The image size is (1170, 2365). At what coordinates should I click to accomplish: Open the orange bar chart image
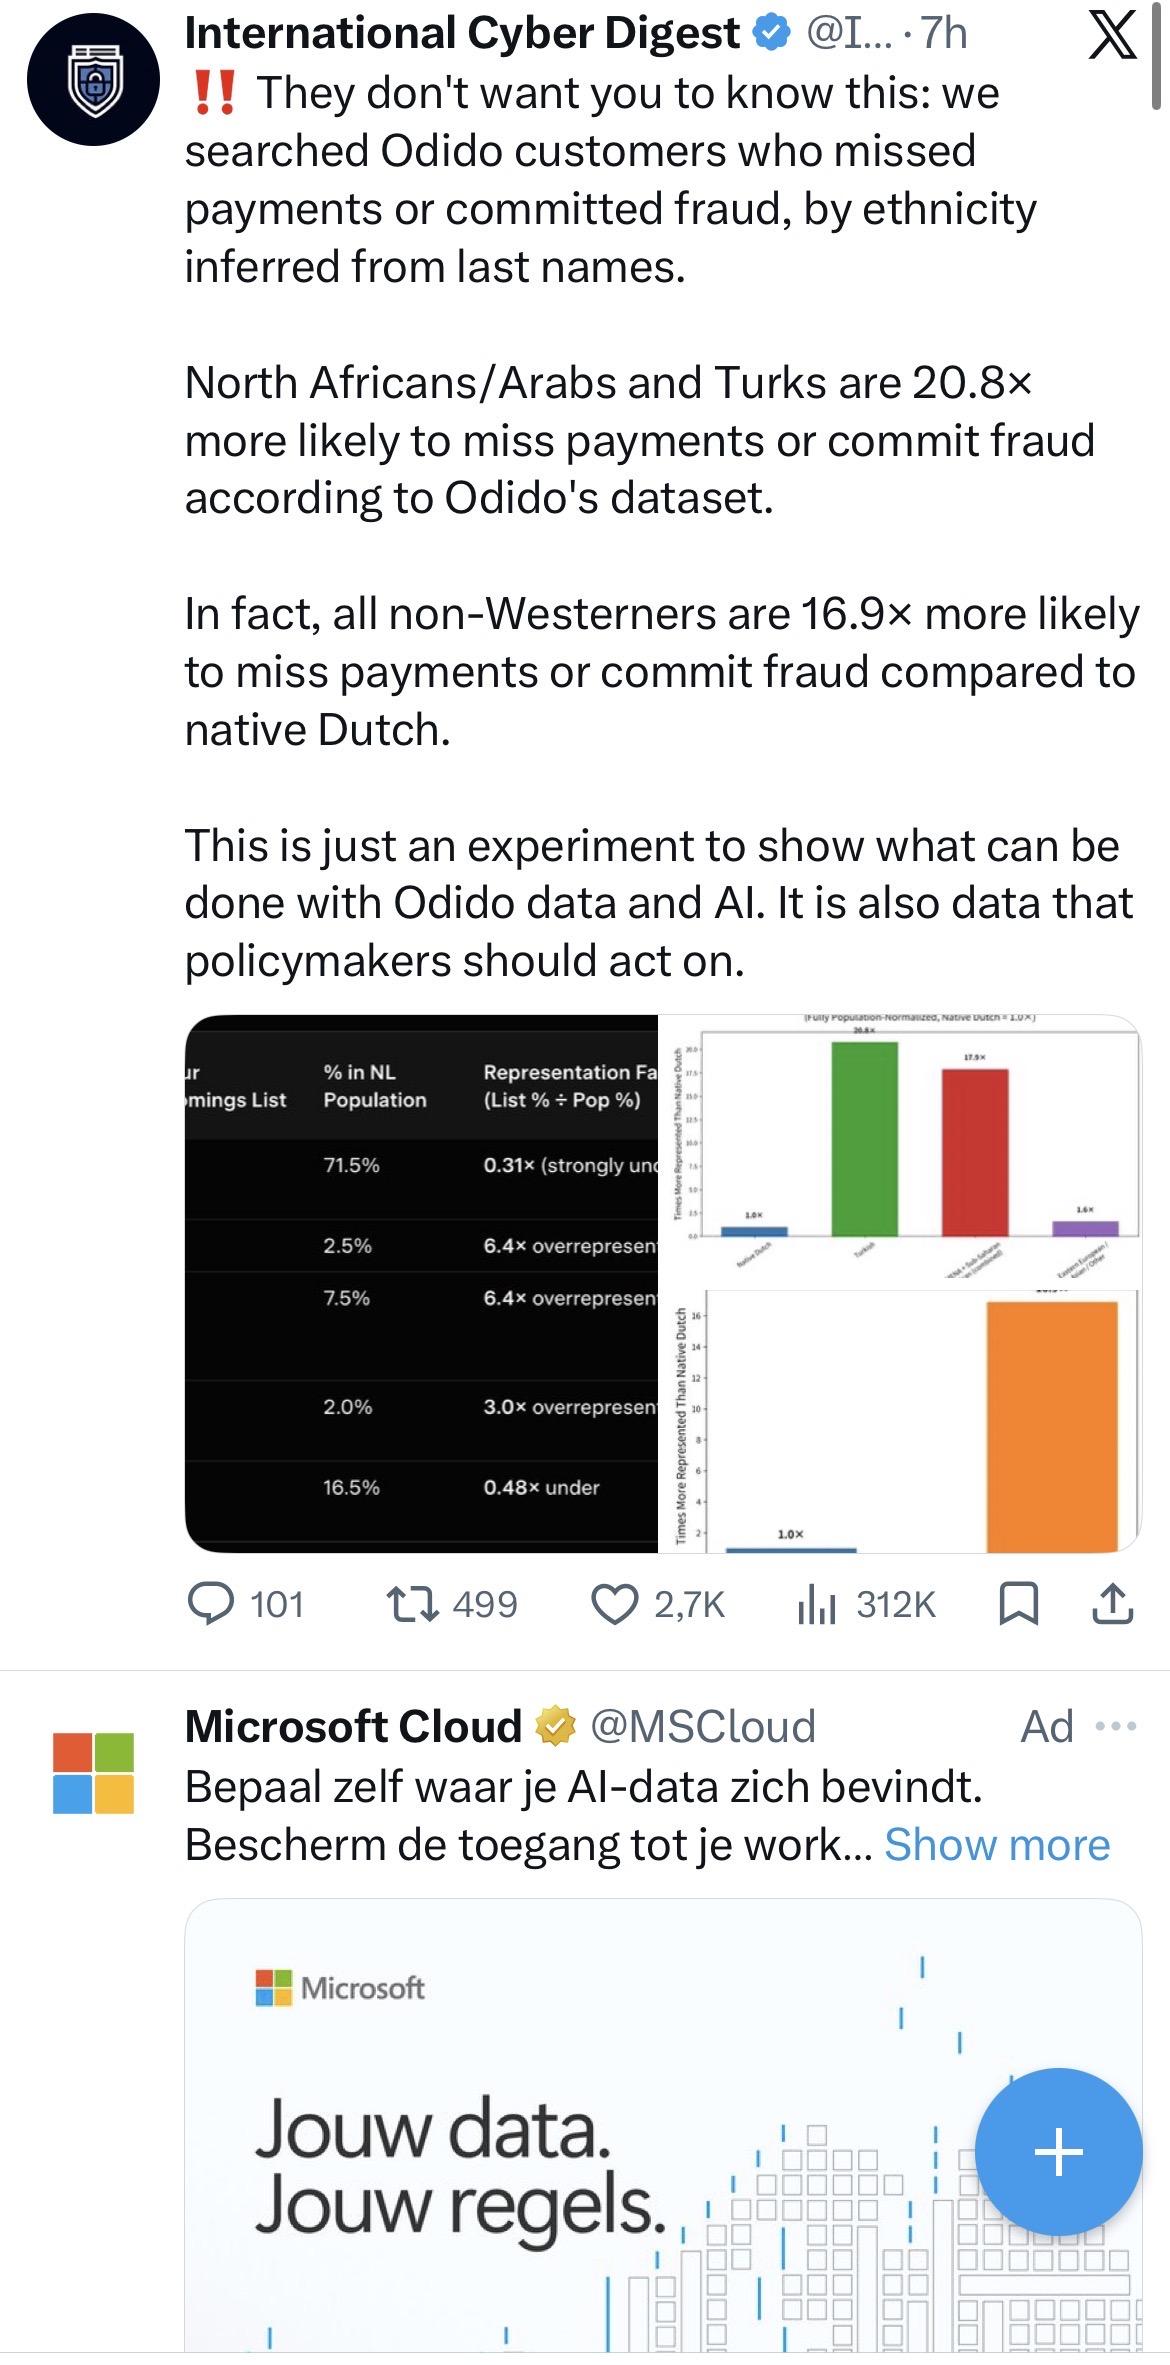(x=899, y=1421)
